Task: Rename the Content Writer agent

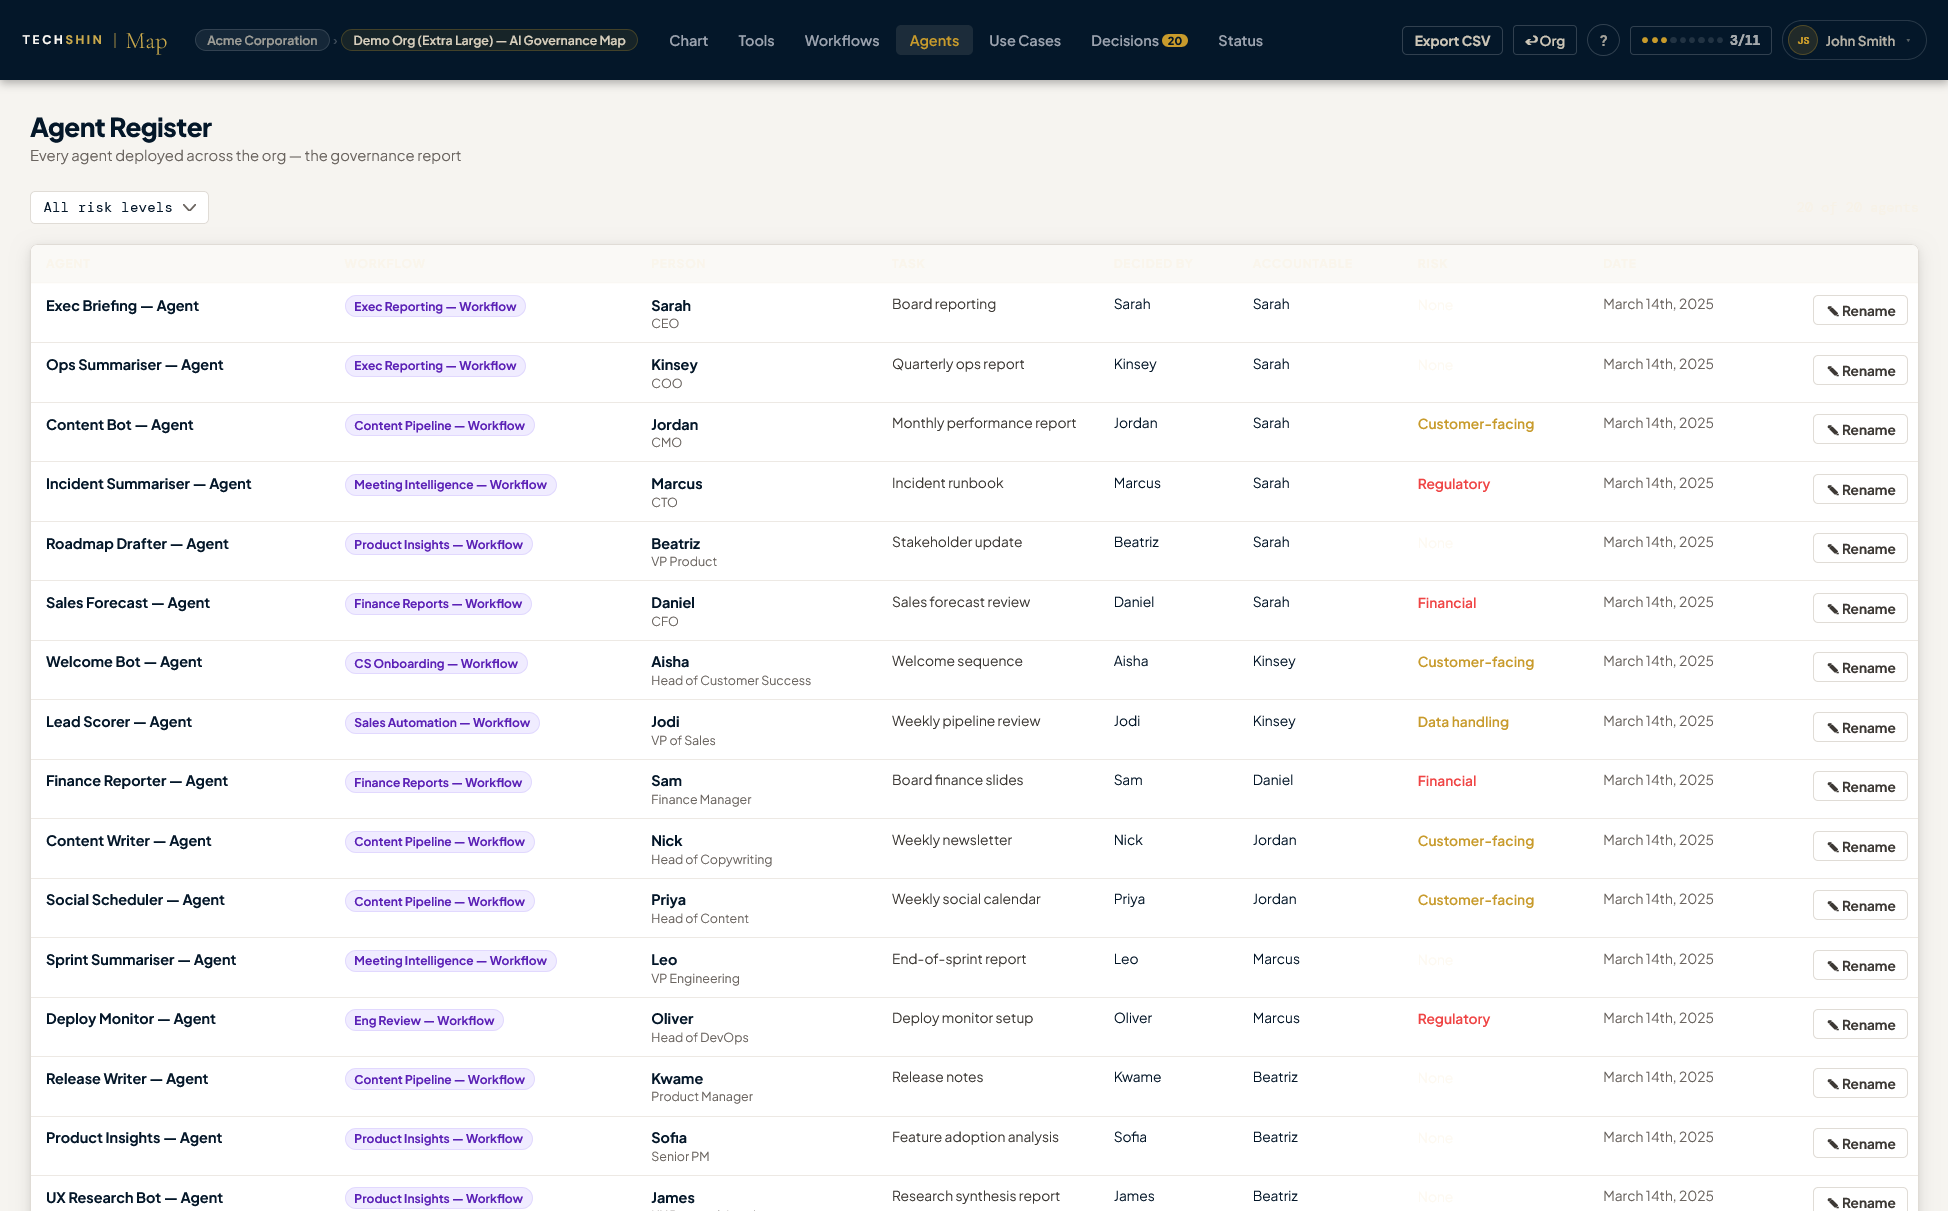Action: tap(1860, 847)
